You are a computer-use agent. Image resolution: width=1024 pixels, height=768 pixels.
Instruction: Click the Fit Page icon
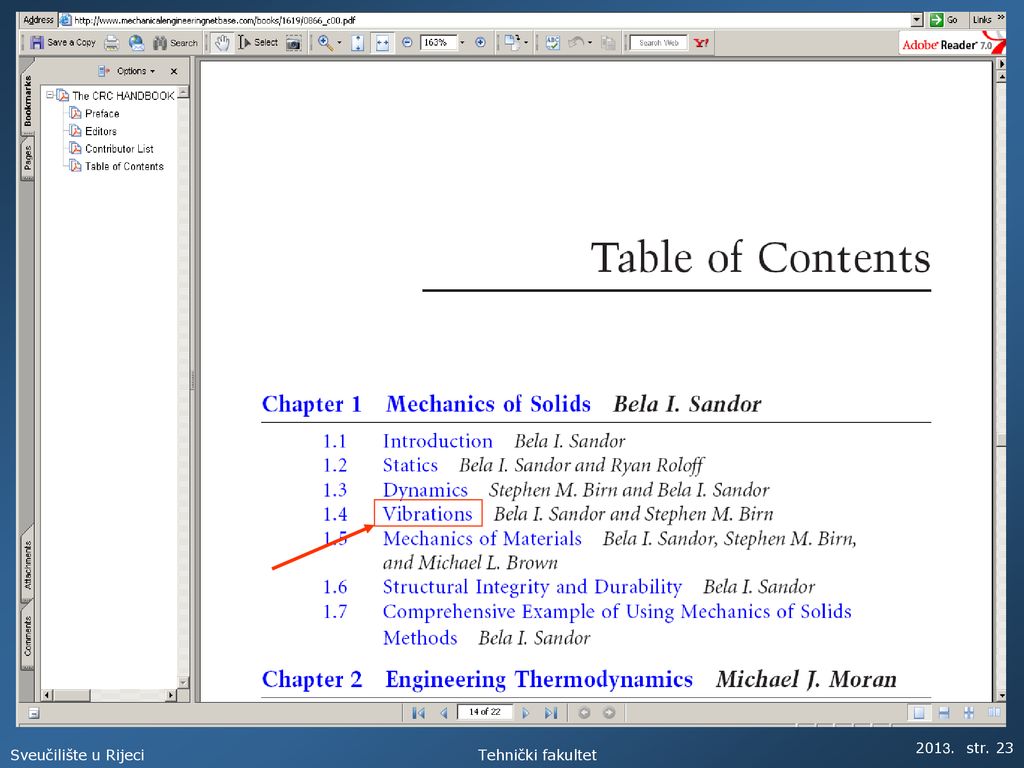(357, 43)
